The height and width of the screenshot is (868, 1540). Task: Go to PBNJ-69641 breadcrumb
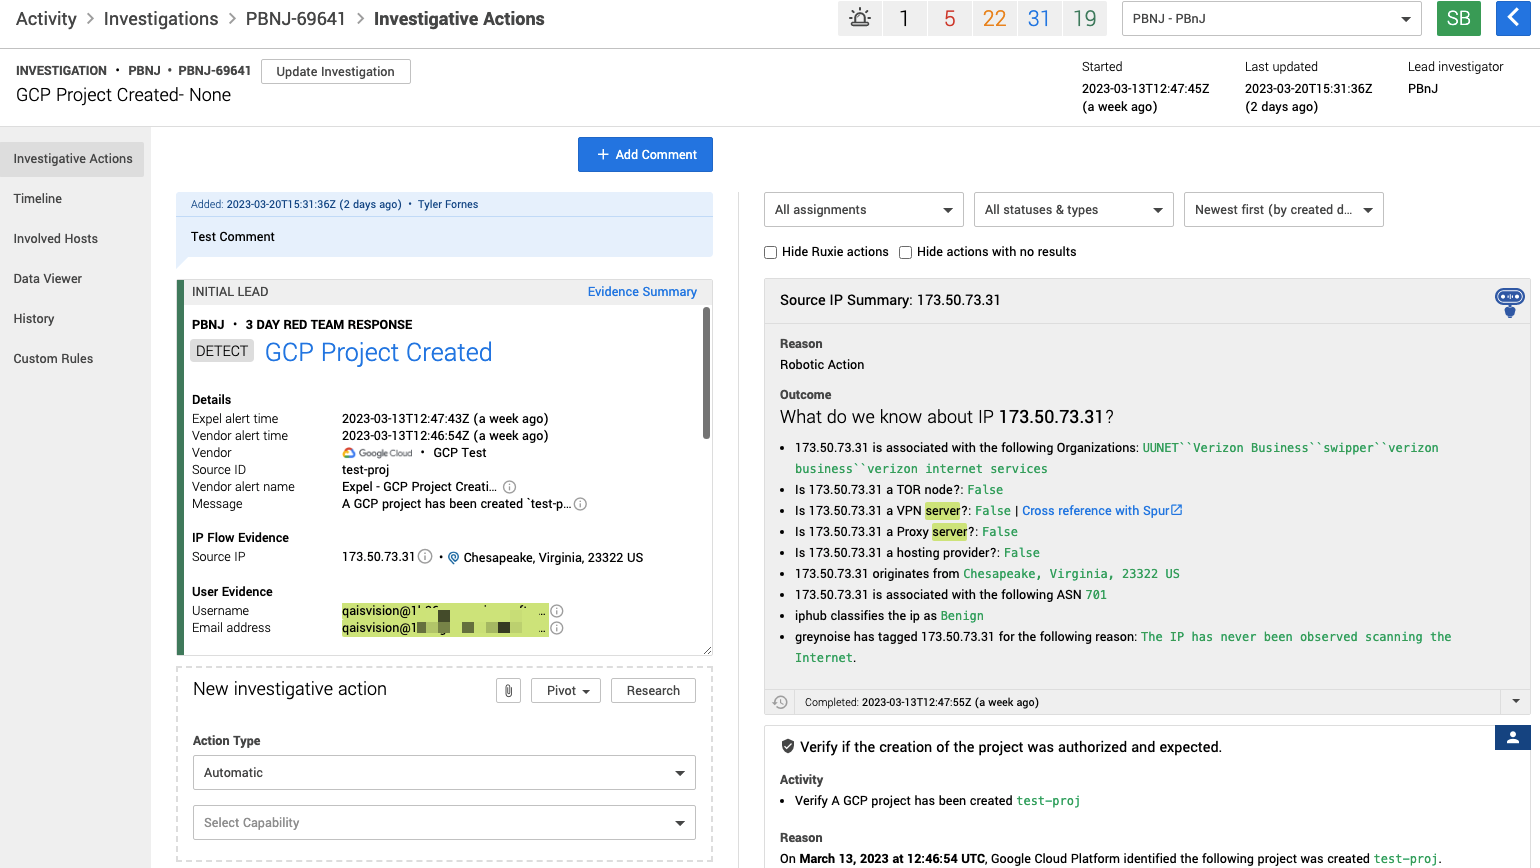(296, 19)
